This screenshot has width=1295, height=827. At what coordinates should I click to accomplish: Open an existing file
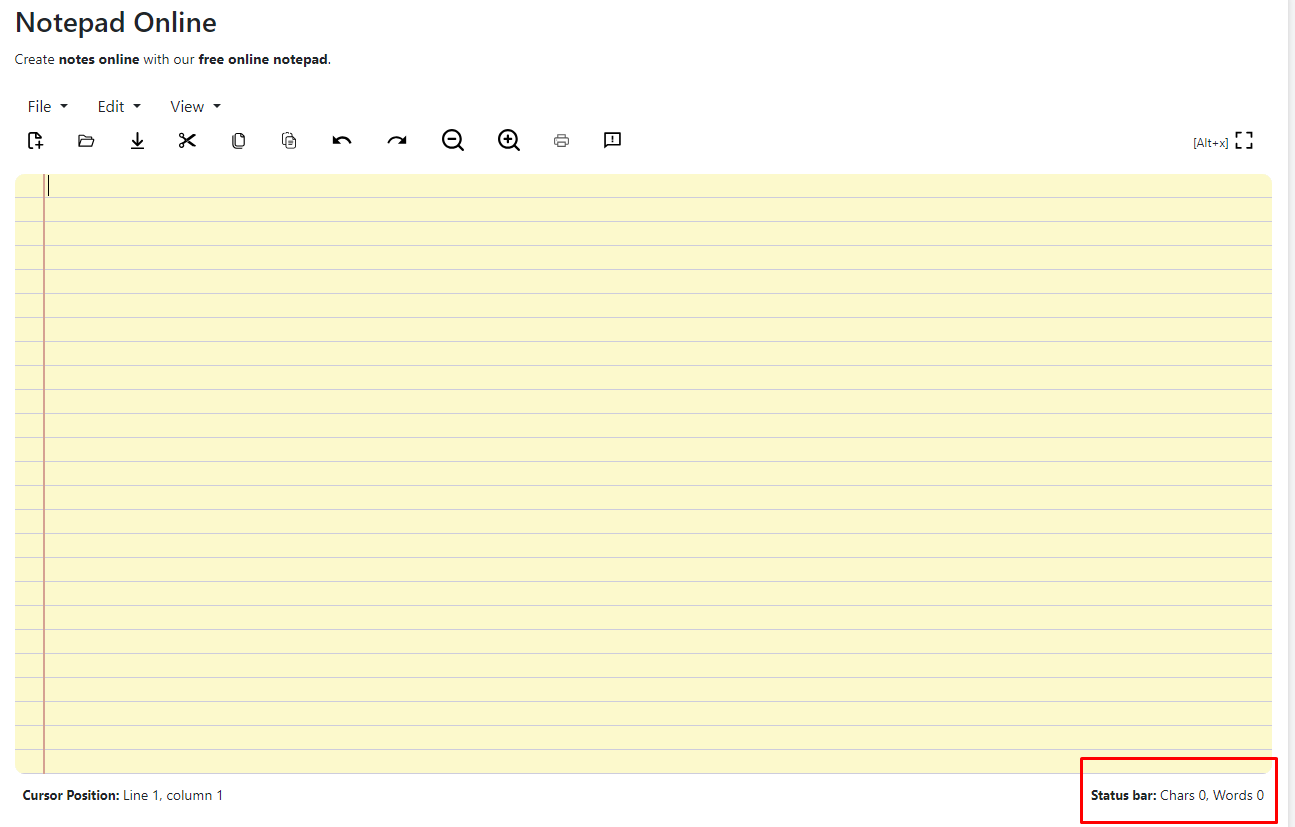(x=86, y=140)
